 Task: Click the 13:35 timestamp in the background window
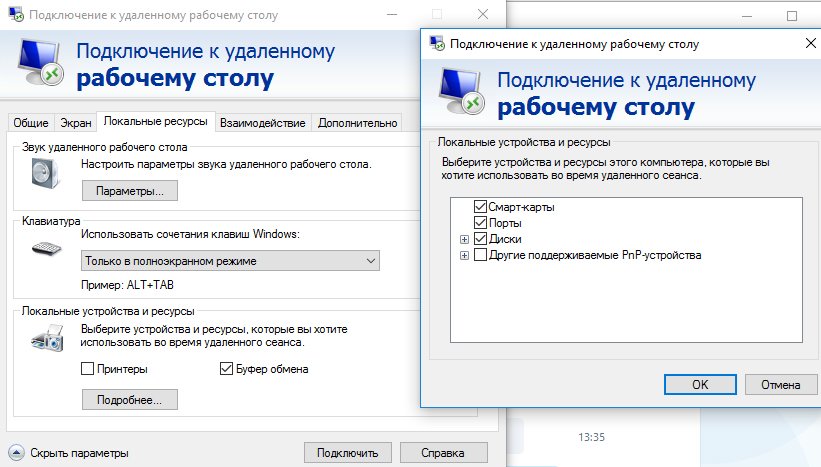pos(592,437)
